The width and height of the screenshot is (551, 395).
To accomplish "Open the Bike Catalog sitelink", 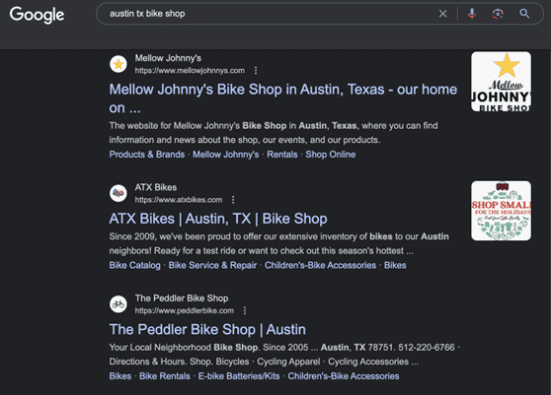I will click(135, 265).
